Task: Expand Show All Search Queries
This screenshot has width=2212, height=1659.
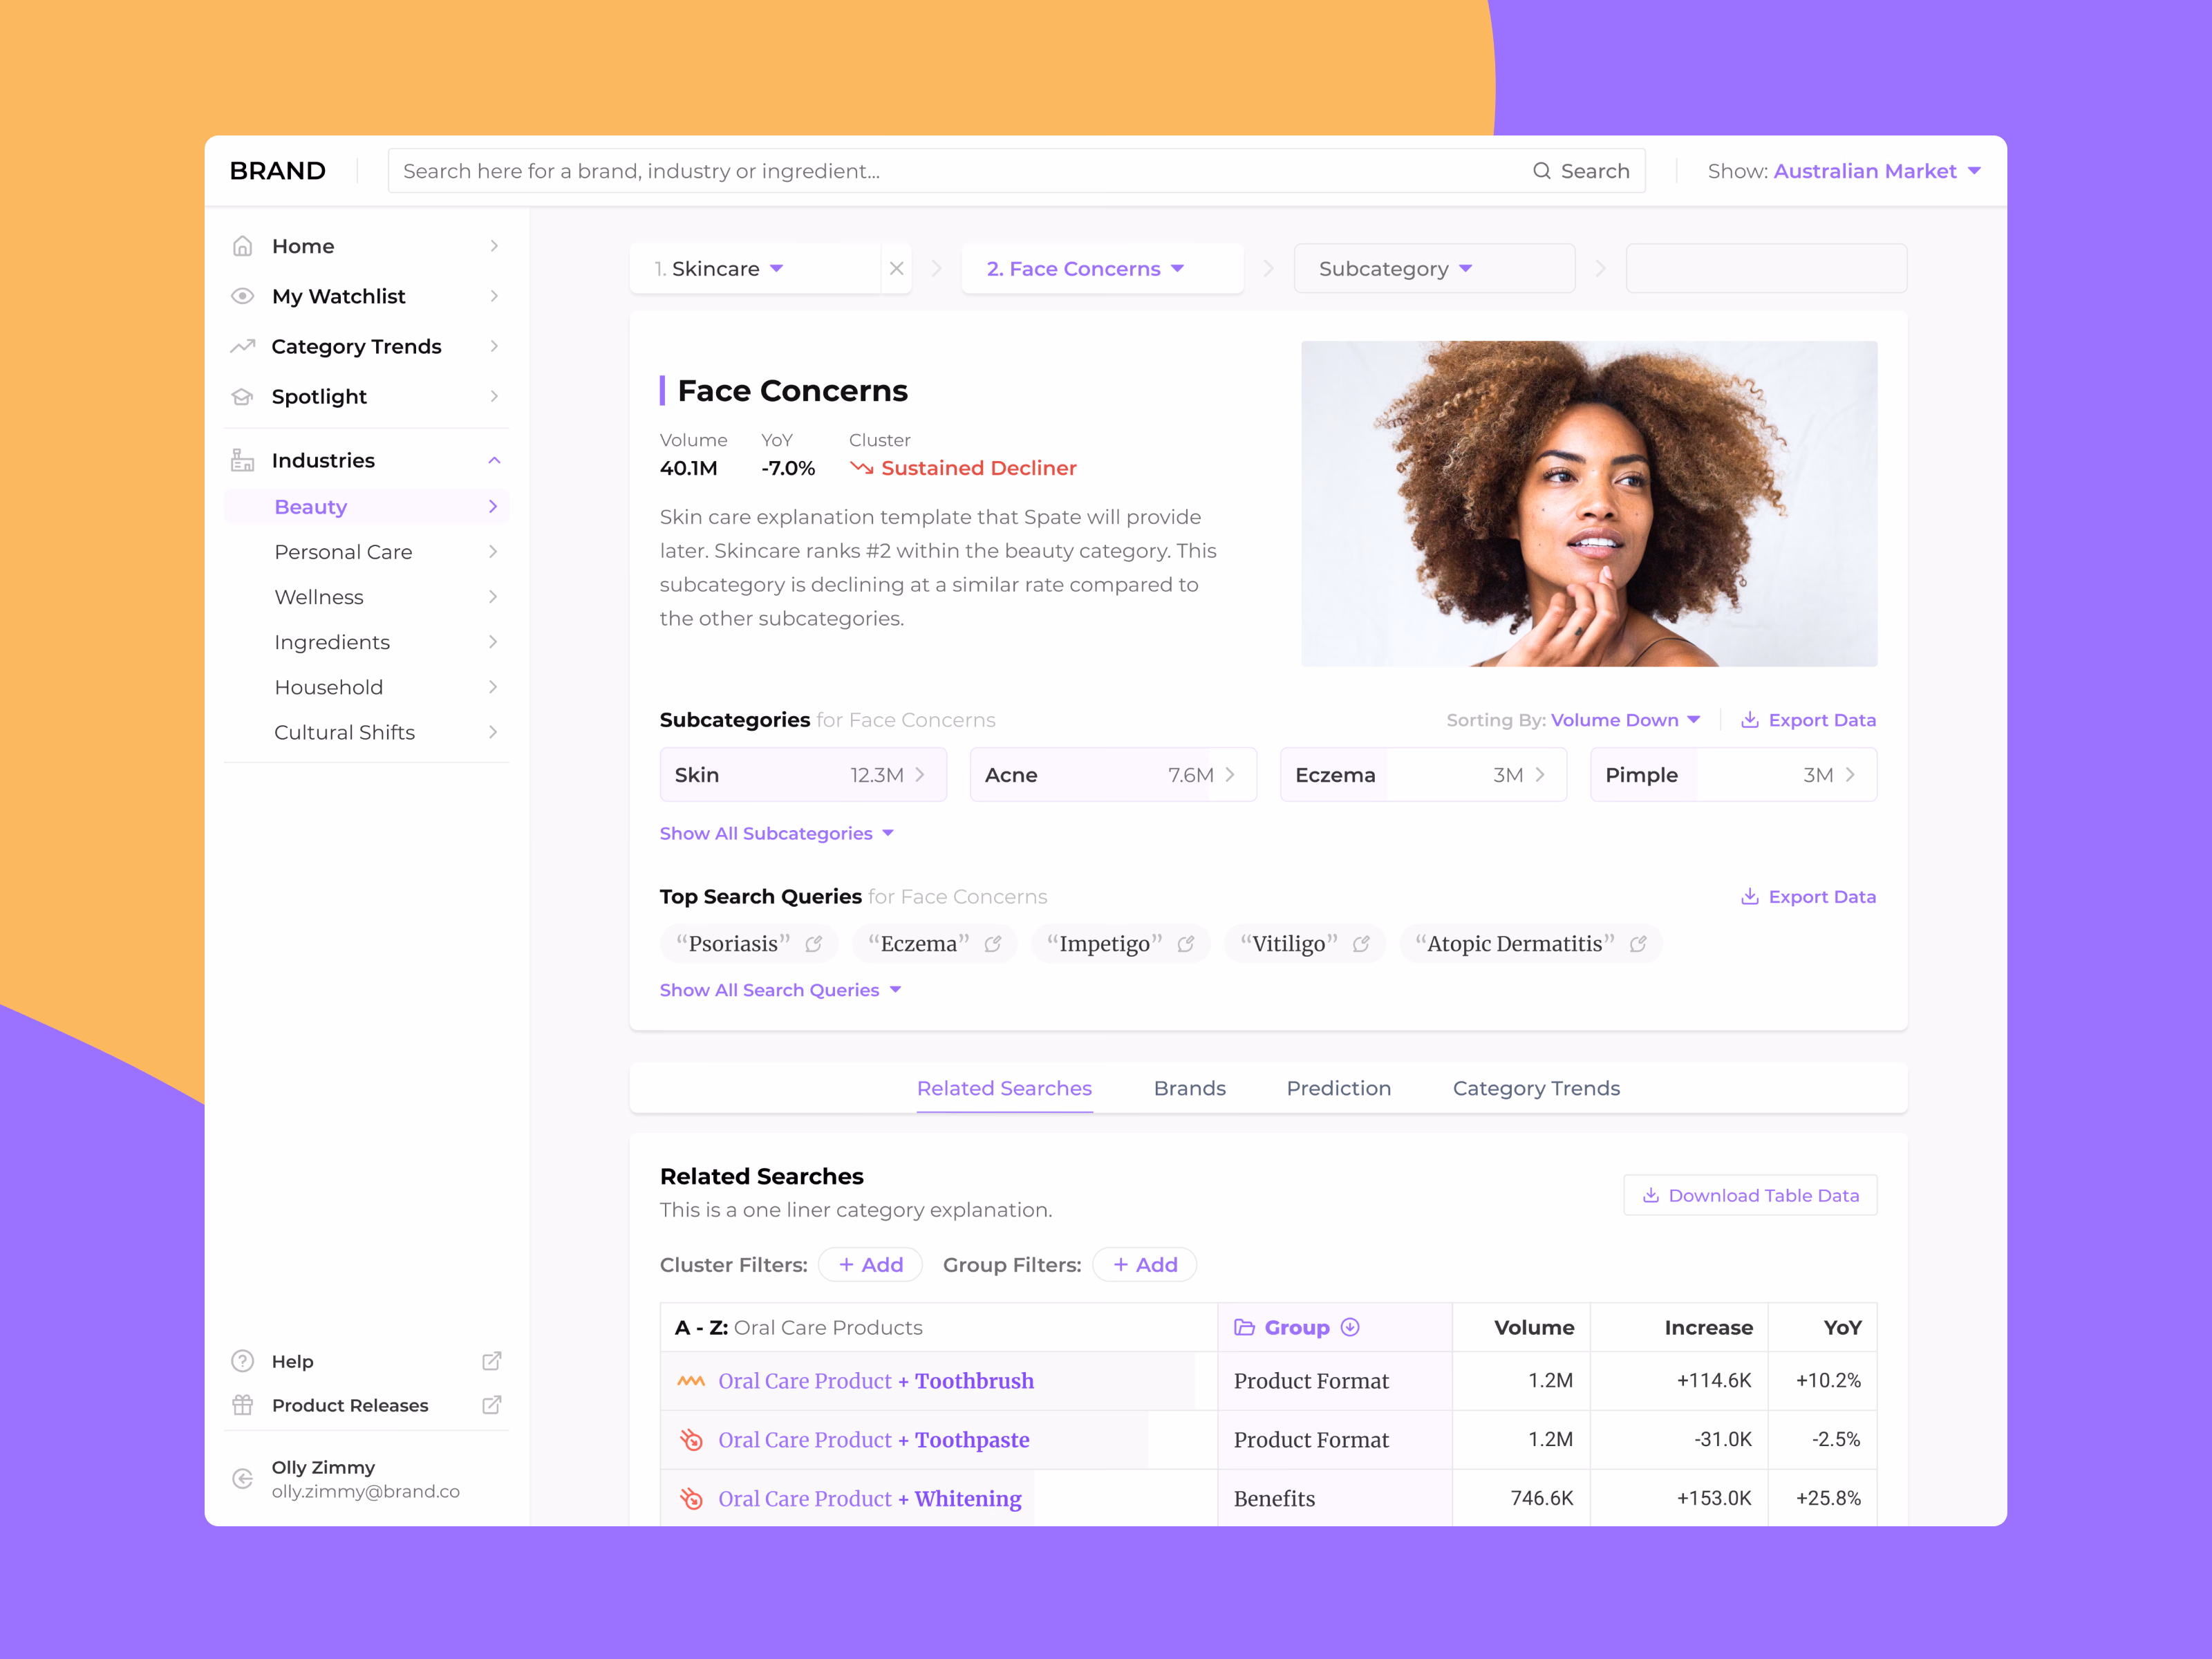Action: (x=780, y=990)
